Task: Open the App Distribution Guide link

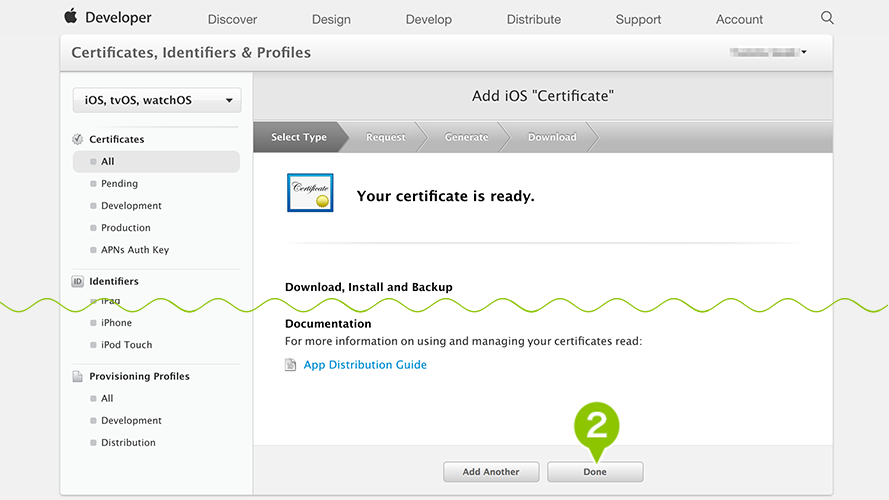Action: (x=365, y=365)
